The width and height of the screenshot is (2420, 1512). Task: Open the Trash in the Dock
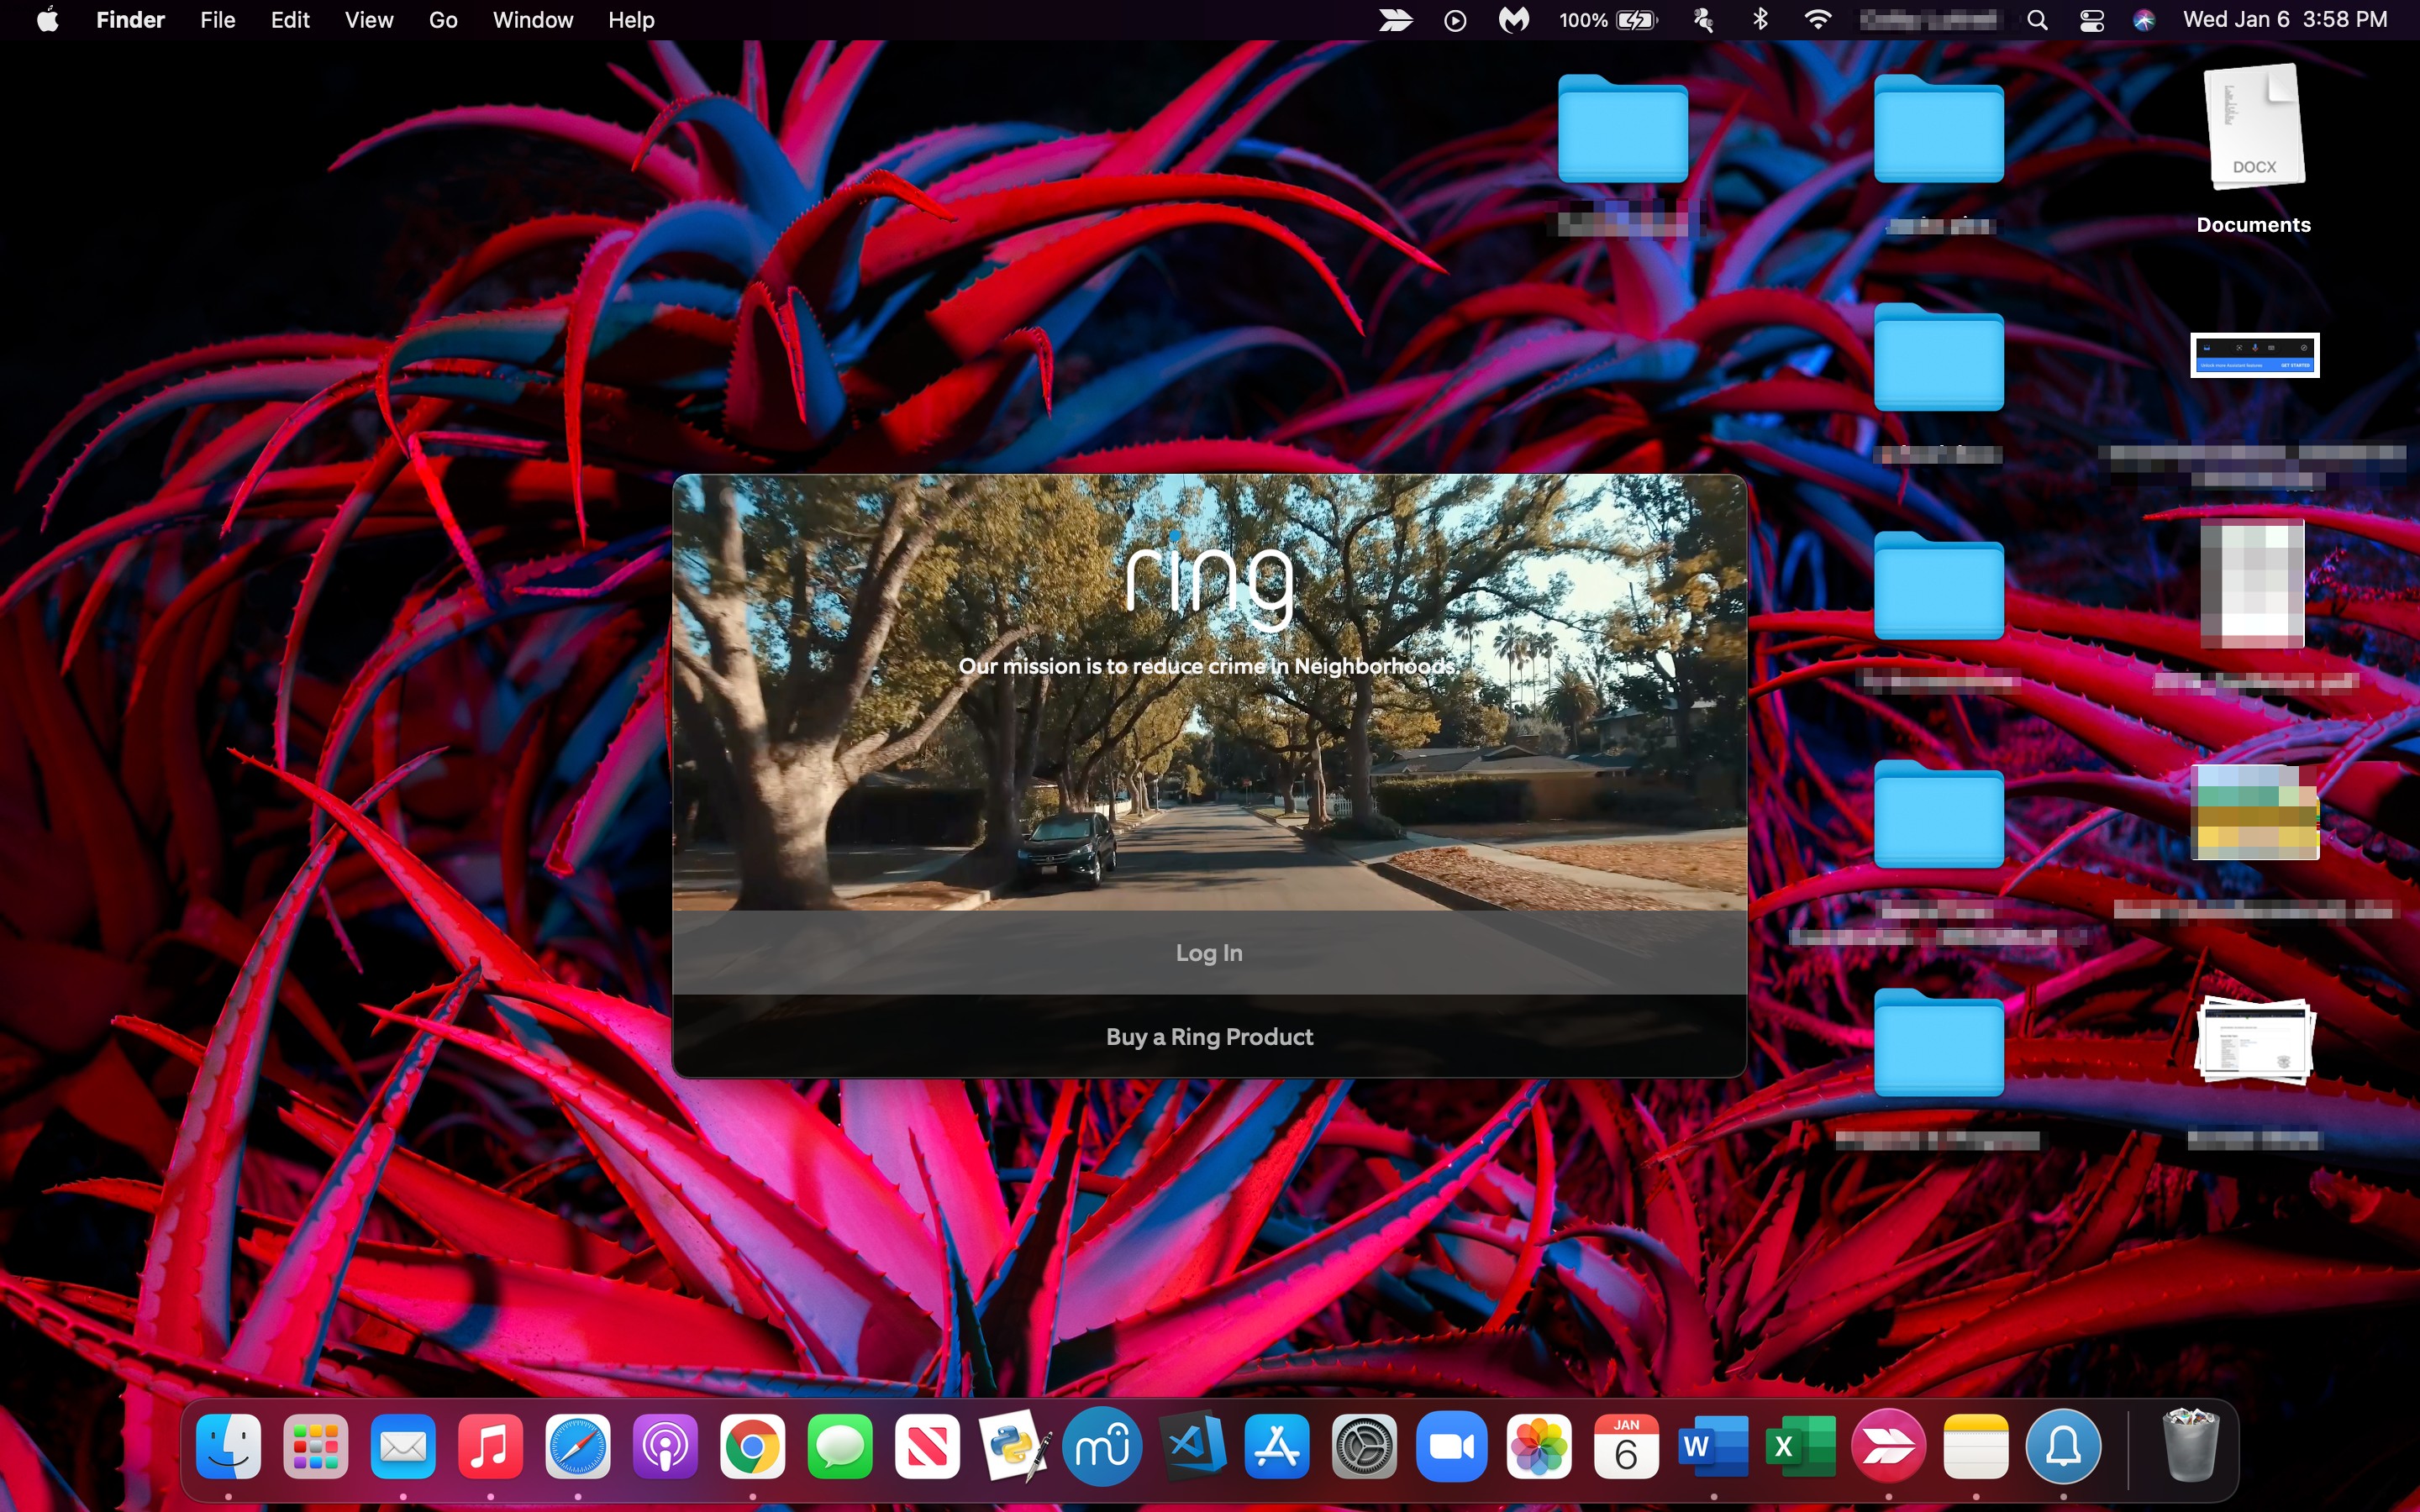pos(2190,1446)
